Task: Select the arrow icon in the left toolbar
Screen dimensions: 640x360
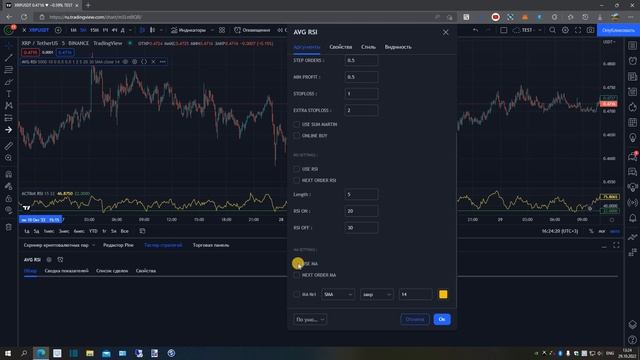Action: [9, 130]
